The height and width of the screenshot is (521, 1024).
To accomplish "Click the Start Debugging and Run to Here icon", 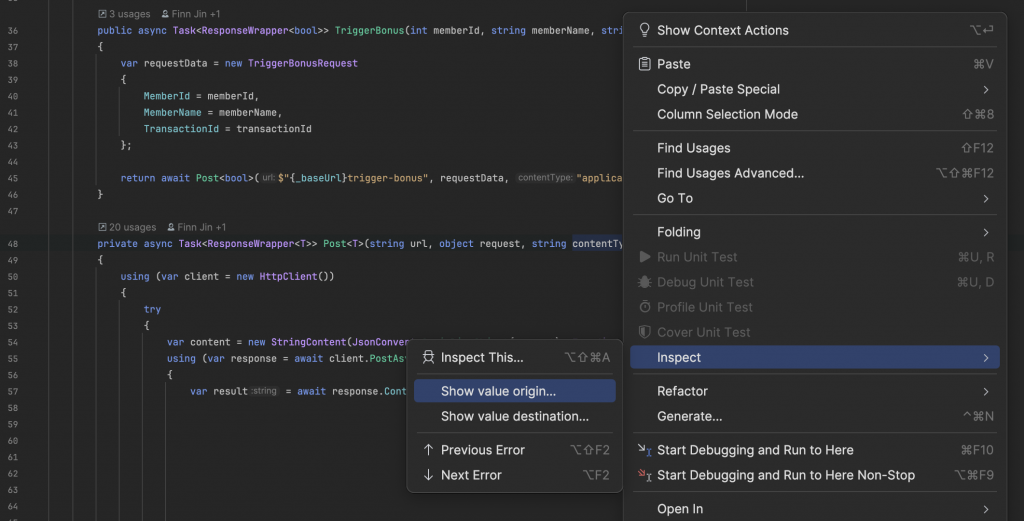I will 644,450.
